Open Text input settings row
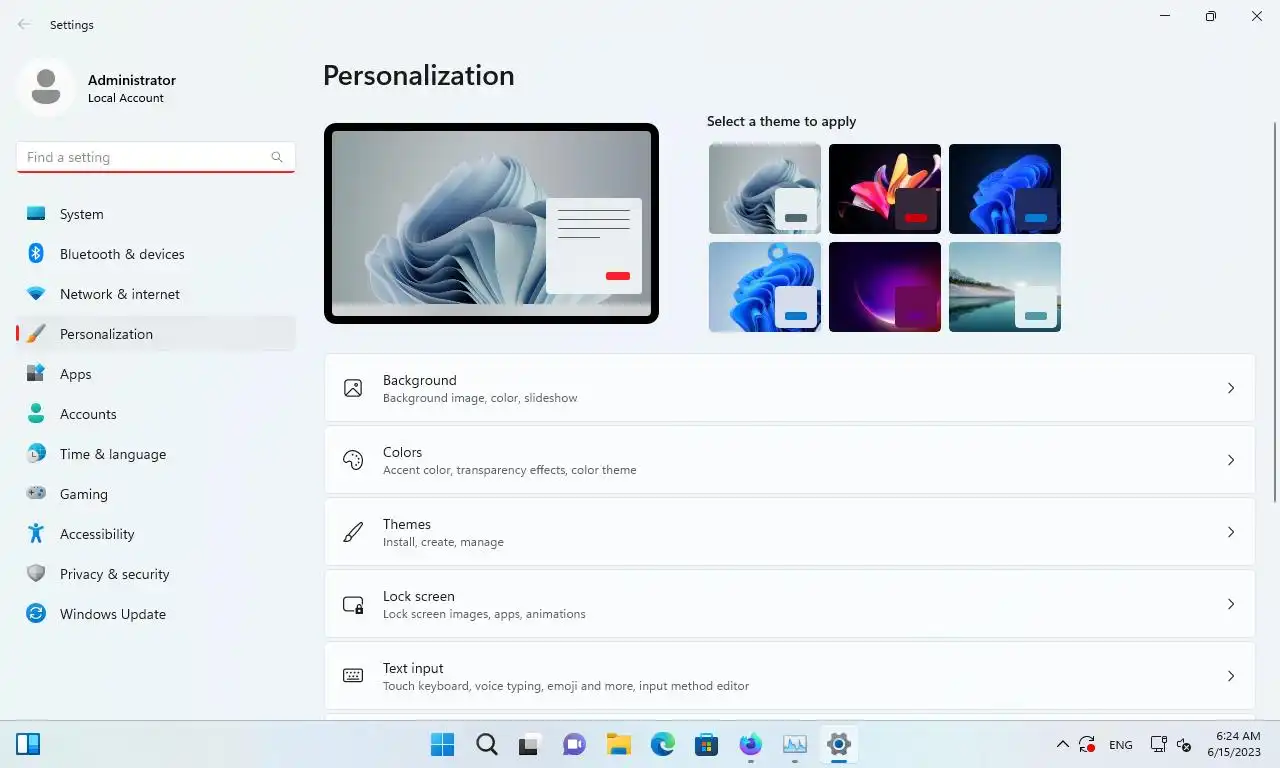The image size is (1280, 768). click(790, 676)
